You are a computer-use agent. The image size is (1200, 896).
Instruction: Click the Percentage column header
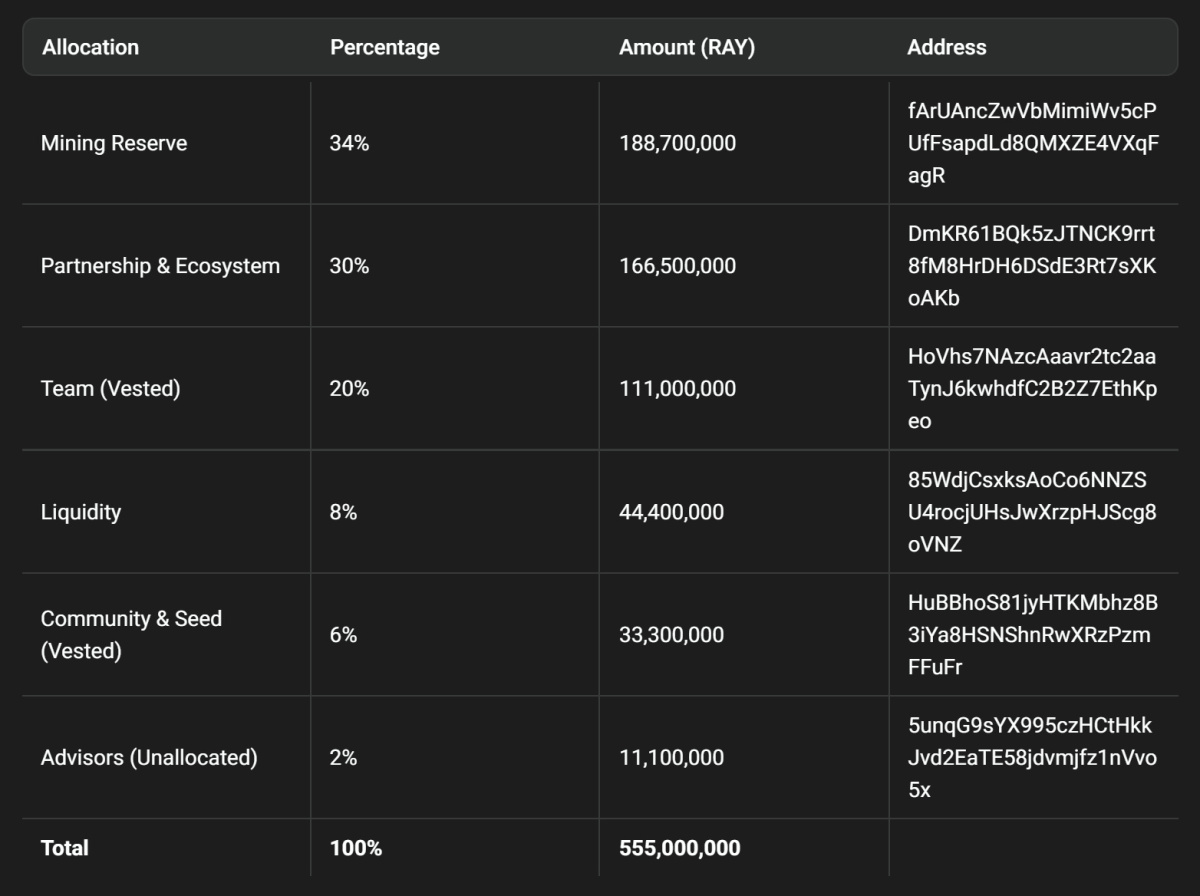[x=384, y=47]
